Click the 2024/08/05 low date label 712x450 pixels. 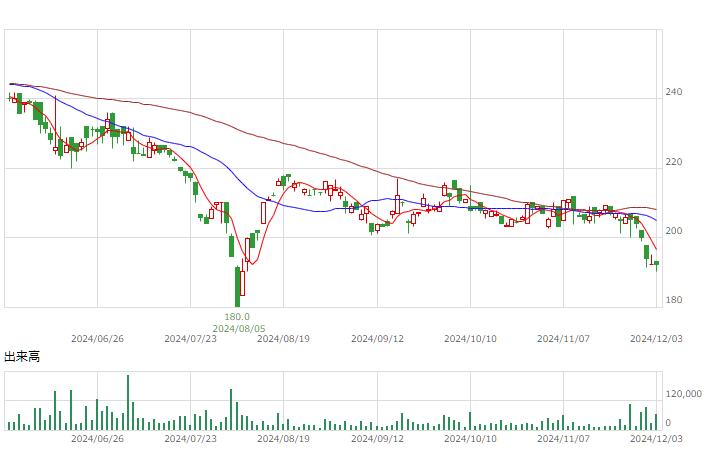click(x=239, y=328)
